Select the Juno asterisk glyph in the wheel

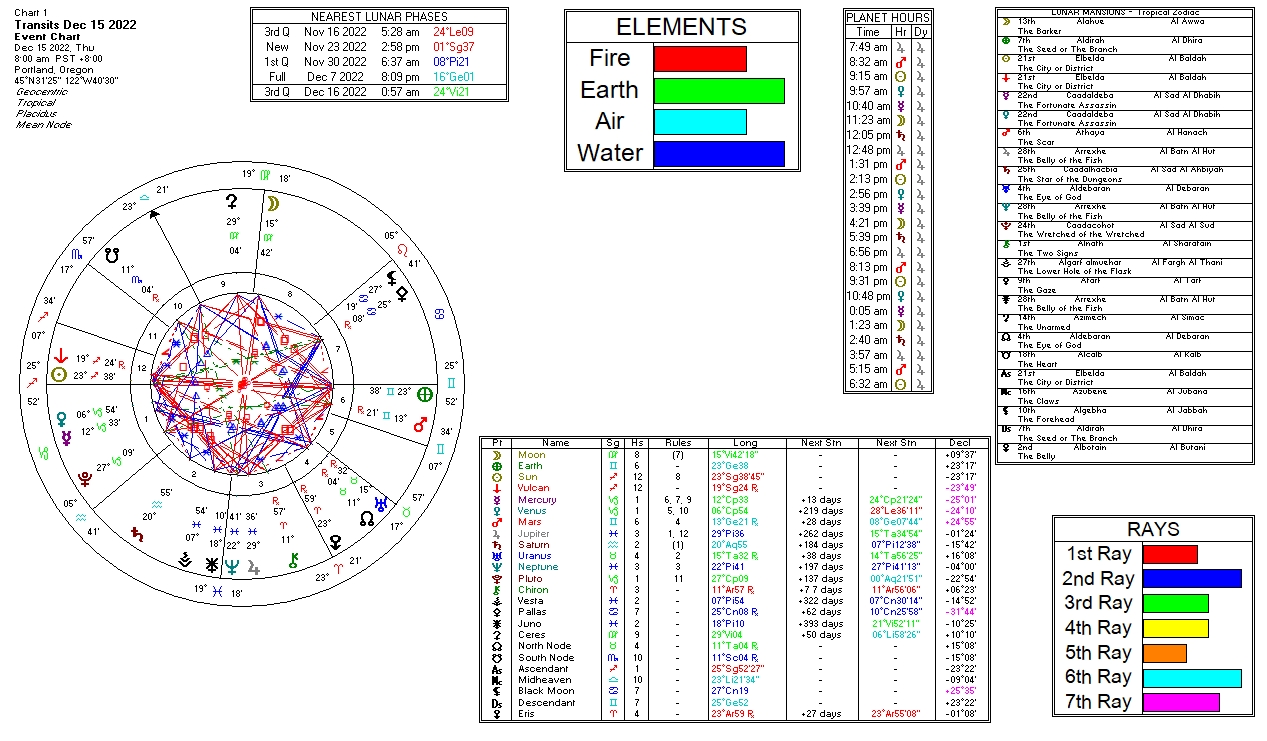pyautogui.click(x=211, y=565)
